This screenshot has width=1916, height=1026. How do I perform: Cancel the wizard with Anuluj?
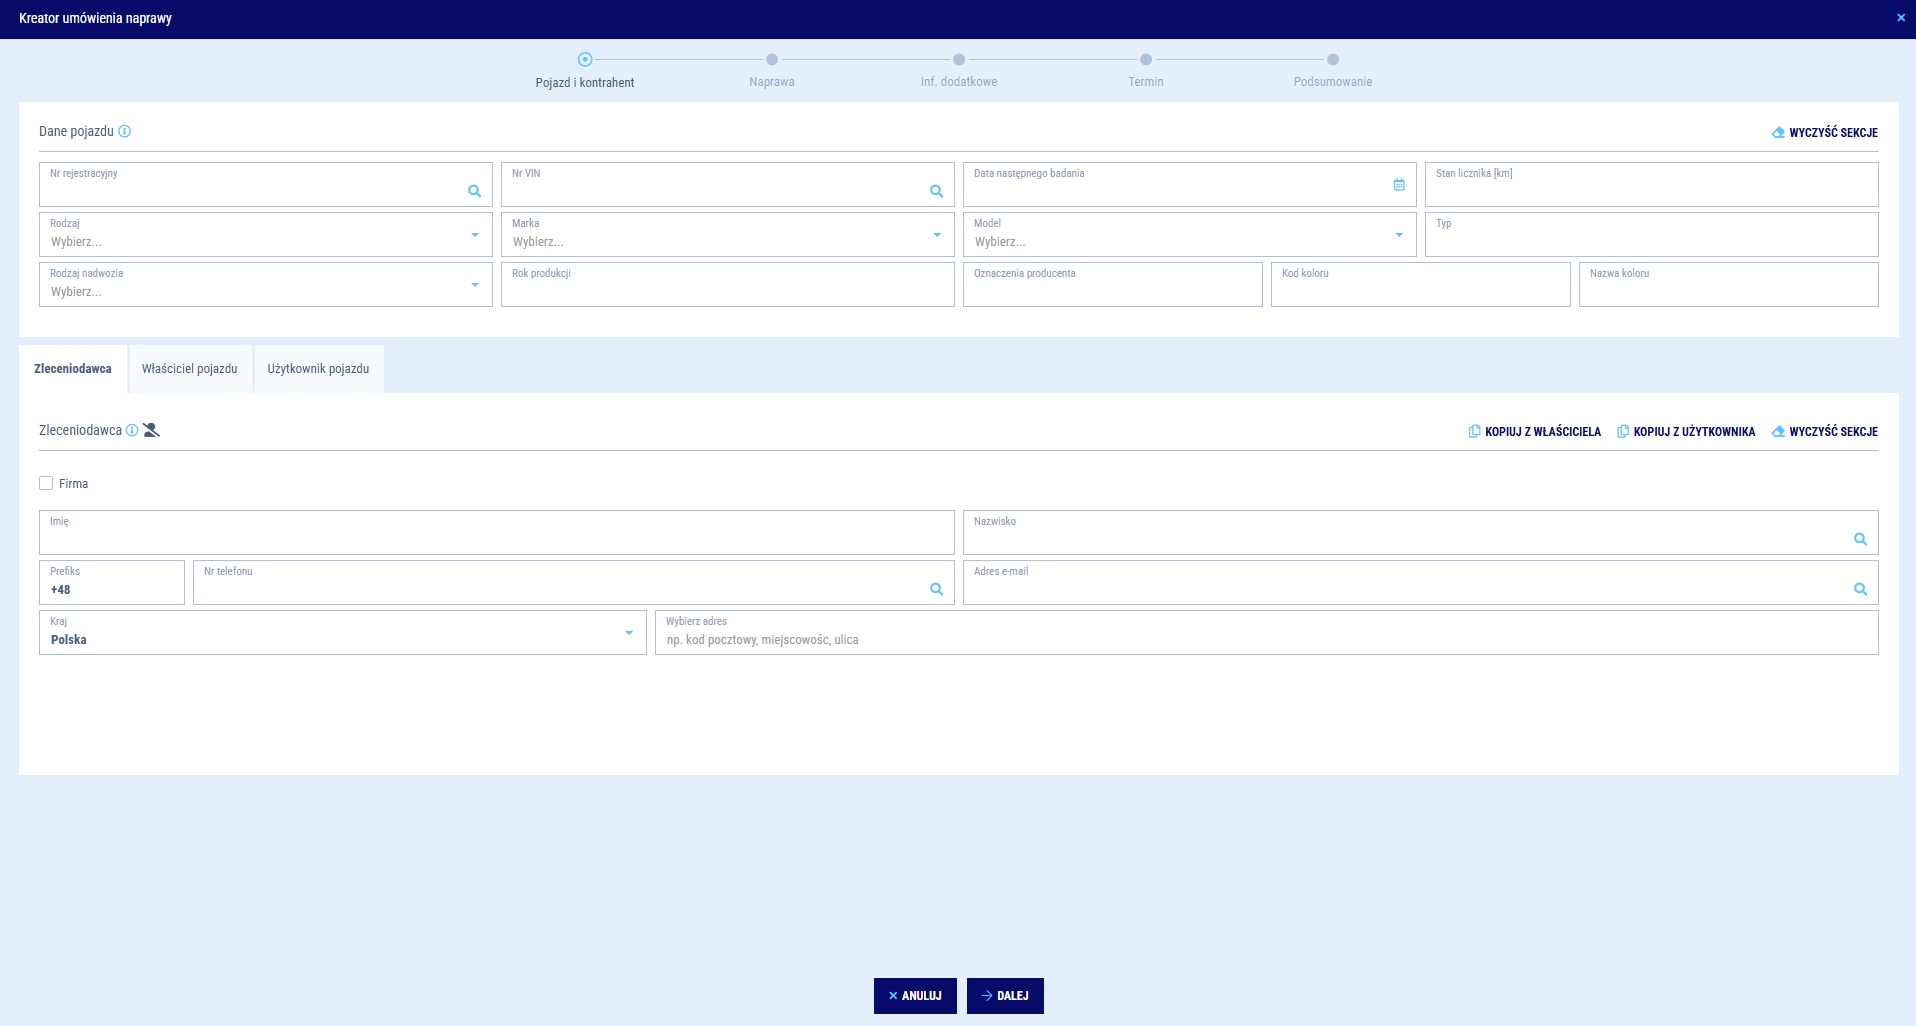914,996
